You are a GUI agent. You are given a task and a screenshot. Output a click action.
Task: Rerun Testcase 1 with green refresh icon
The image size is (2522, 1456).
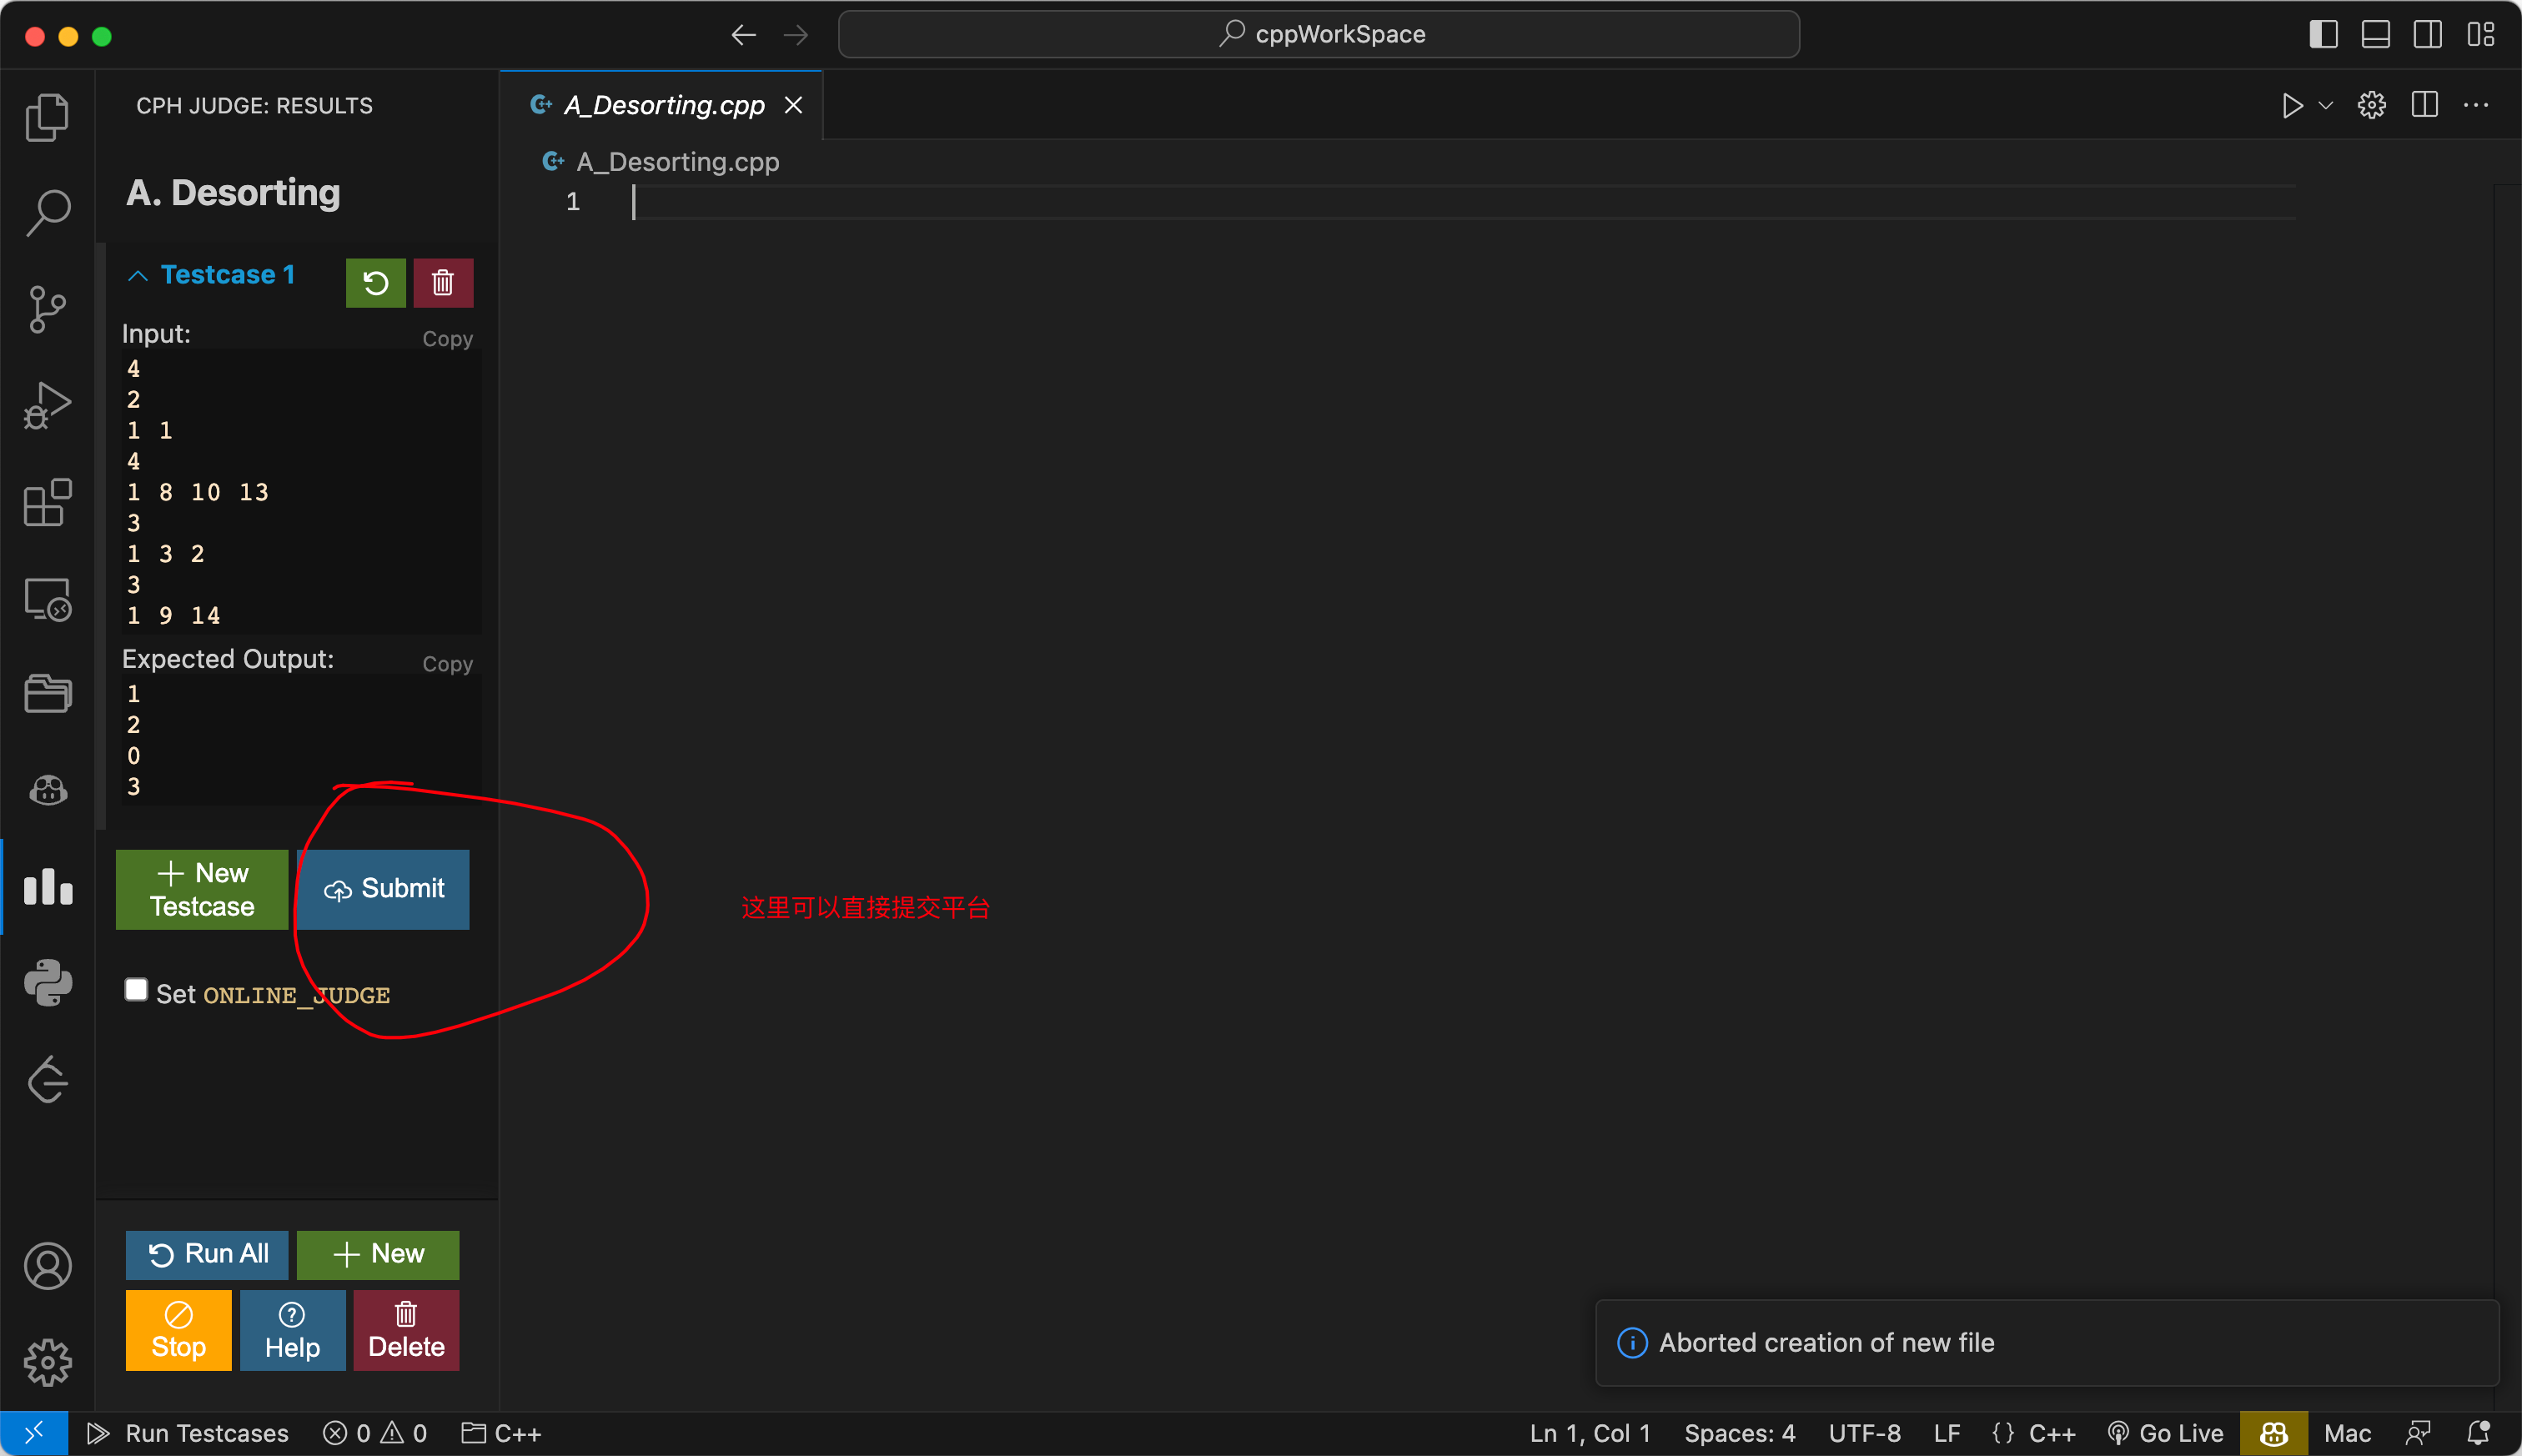pyautogui.click(x=375, y=283)
